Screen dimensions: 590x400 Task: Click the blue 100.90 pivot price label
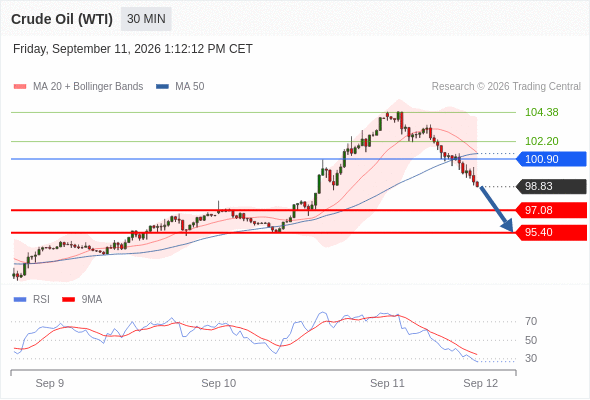pyautogui.click(x=551, y=159)
